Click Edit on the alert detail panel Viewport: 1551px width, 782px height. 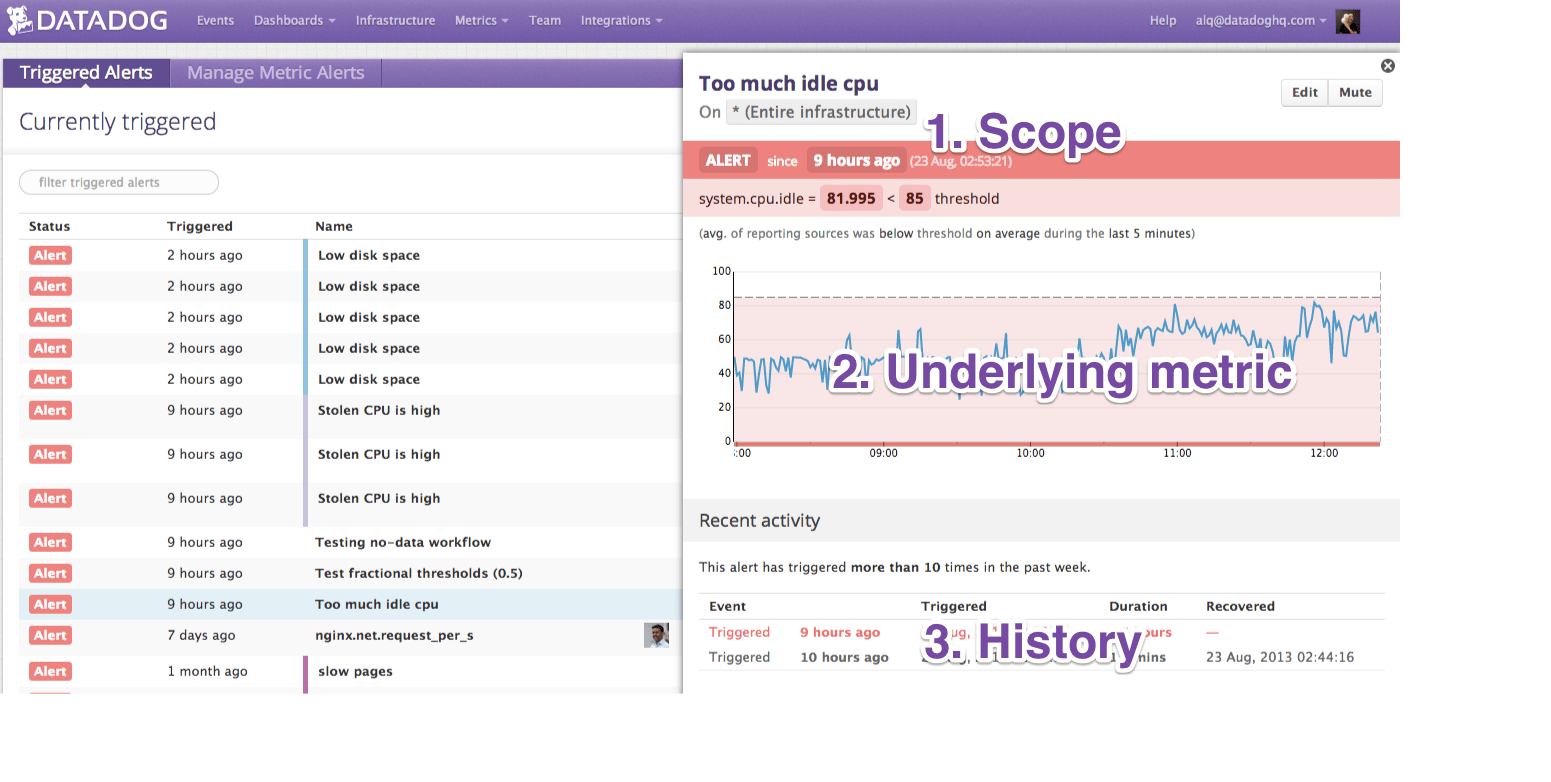tap(1304, 92)
